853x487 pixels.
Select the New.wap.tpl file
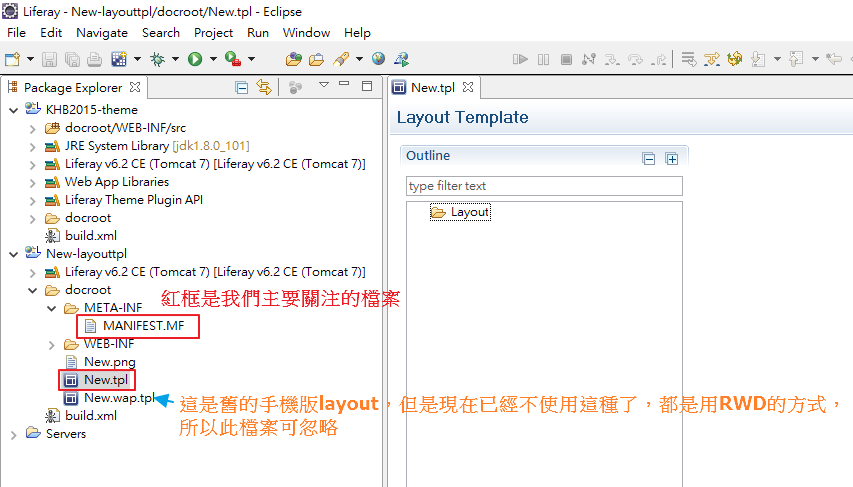[119, 398]
